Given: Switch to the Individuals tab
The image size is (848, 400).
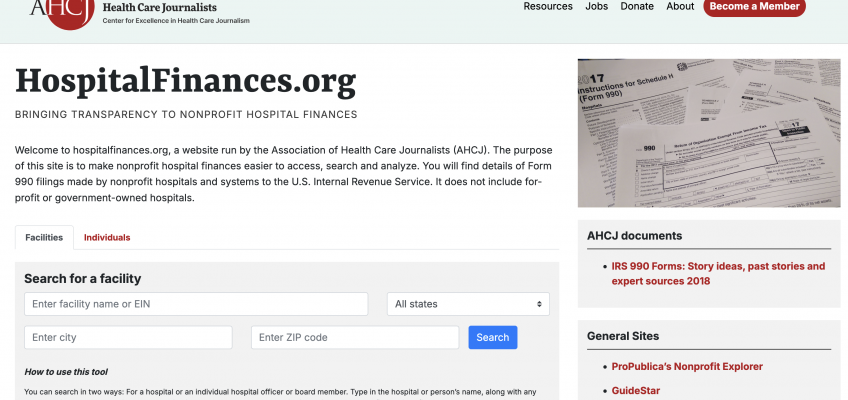Looking at the screenshot, I should coord(107,237).
